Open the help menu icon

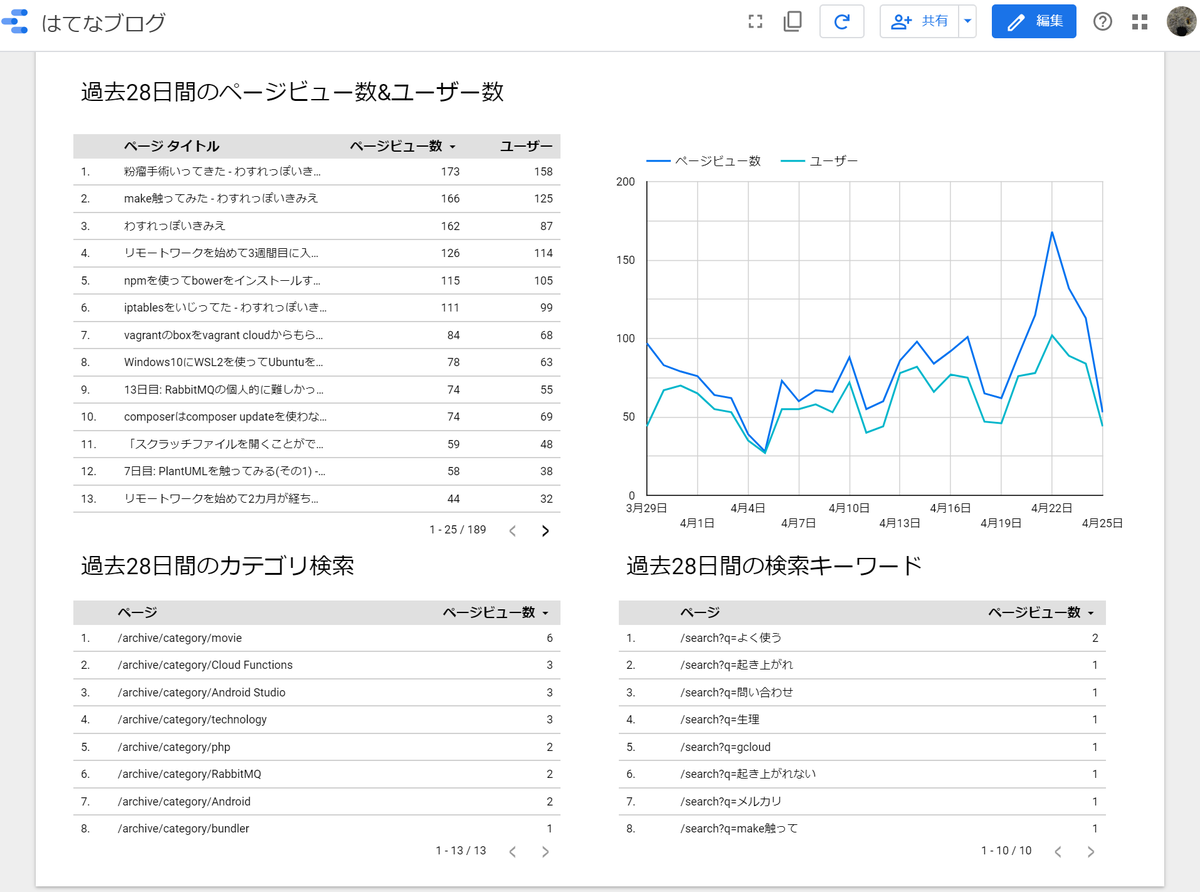tap(1103, 21)
